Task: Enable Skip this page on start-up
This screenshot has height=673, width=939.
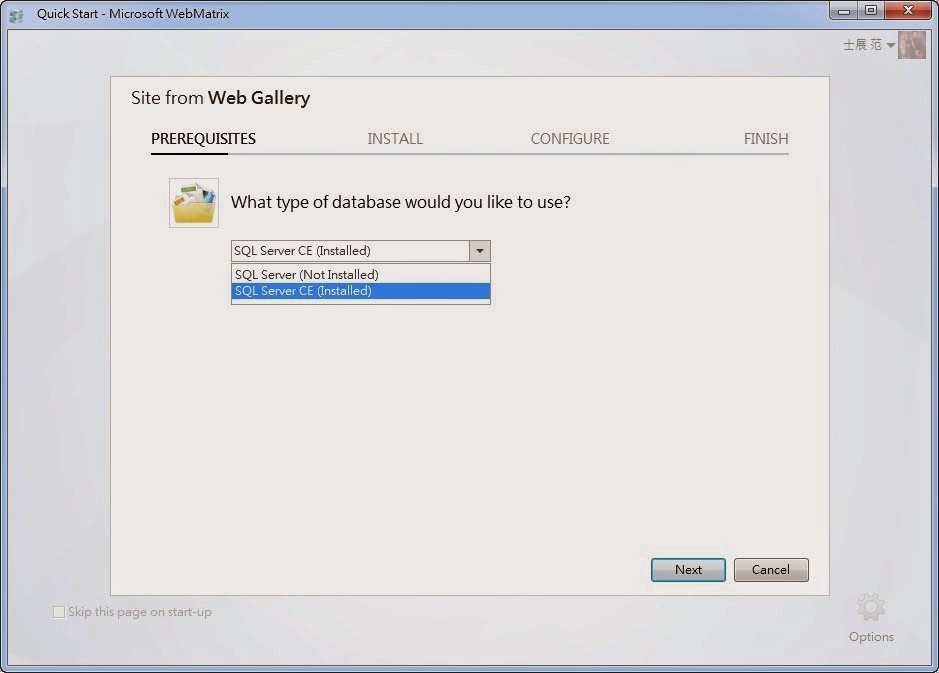Action: click(x=59, y=612)
